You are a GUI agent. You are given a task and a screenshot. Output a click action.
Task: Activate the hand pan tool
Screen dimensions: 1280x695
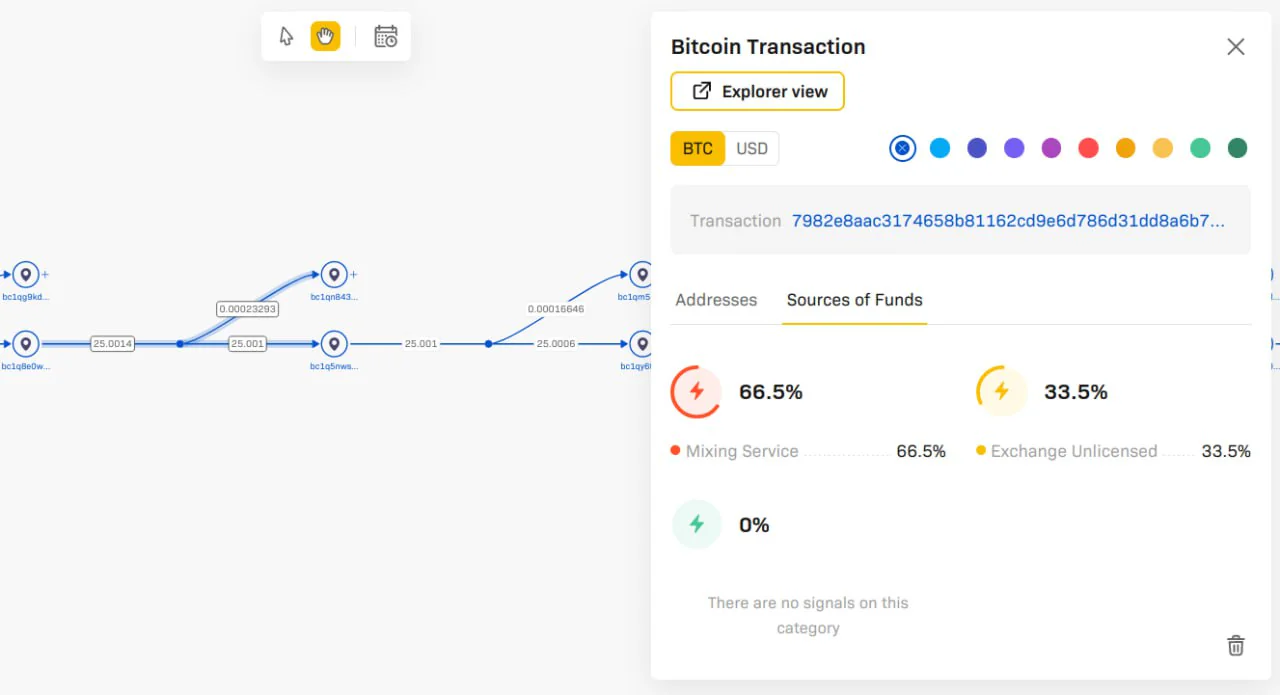tap(325, 37)
